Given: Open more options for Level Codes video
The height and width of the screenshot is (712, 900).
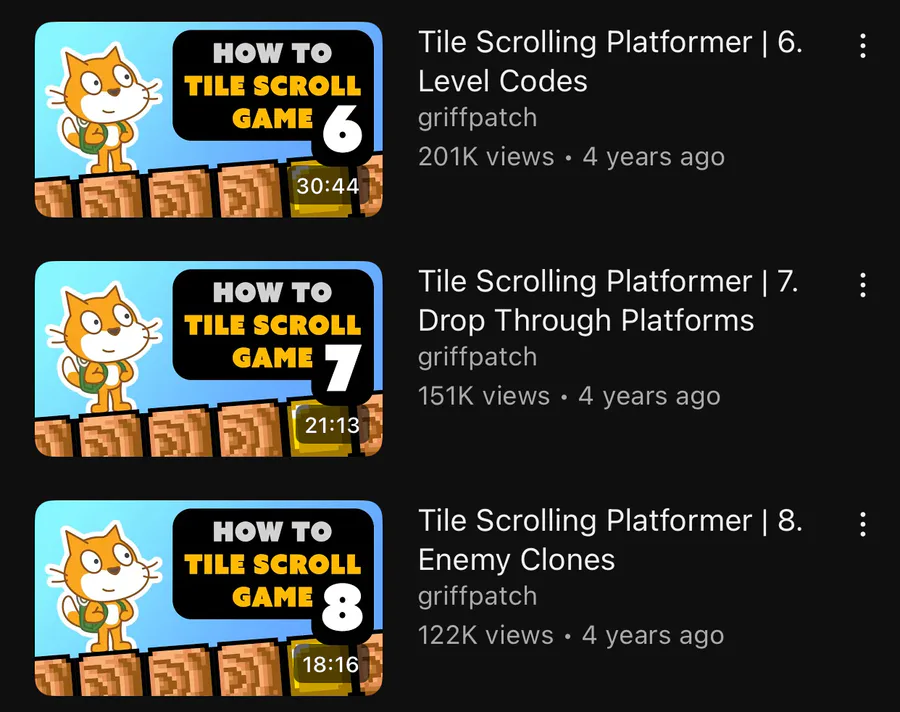Looking at the screenshot, I should [x=863, y=46].
